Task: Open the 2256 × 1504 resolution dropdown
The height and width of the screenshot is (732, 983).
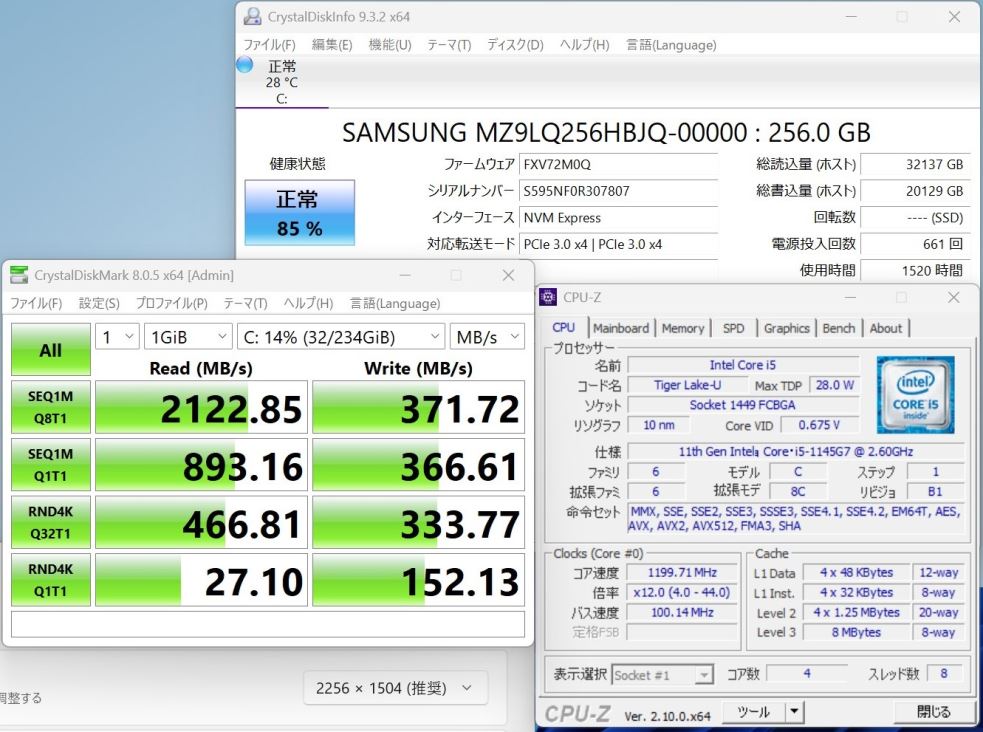Action: click(395, 688)
